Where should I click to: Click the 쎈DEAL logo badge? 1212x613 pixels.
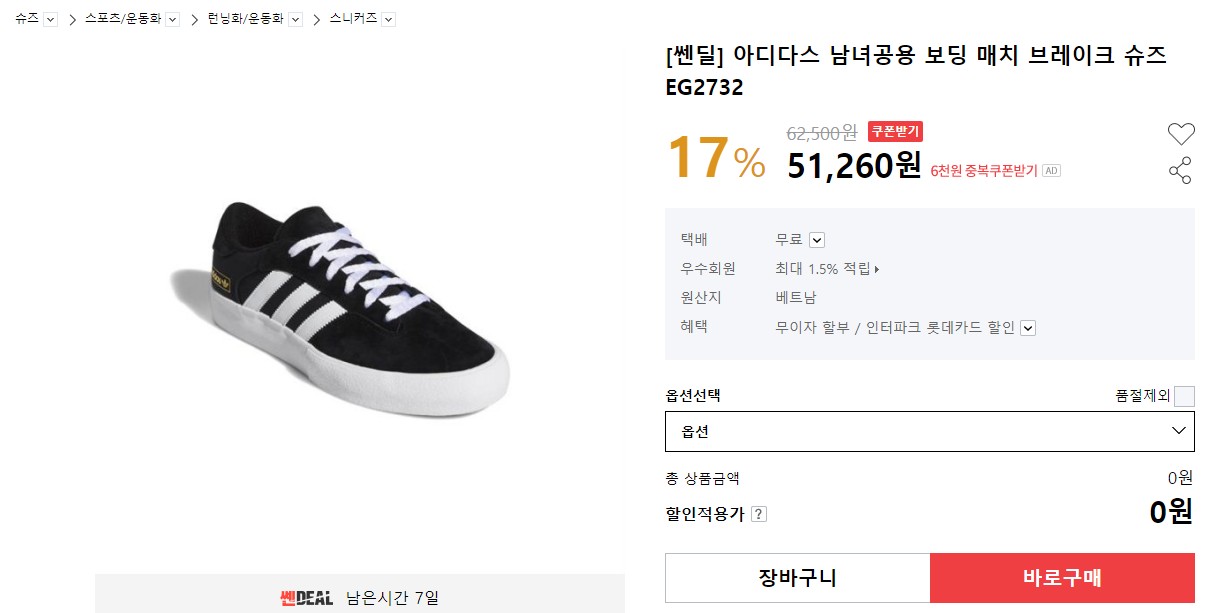point(306,598)
